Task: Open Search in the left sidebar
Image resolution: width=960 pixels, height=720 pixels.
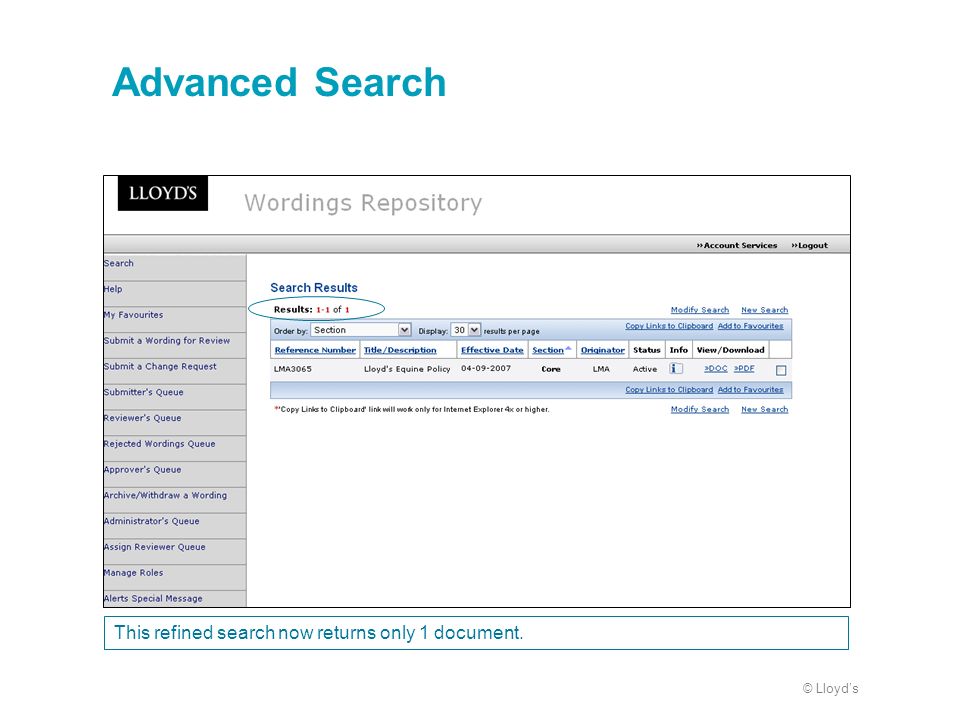Action: tap(118, 263)
